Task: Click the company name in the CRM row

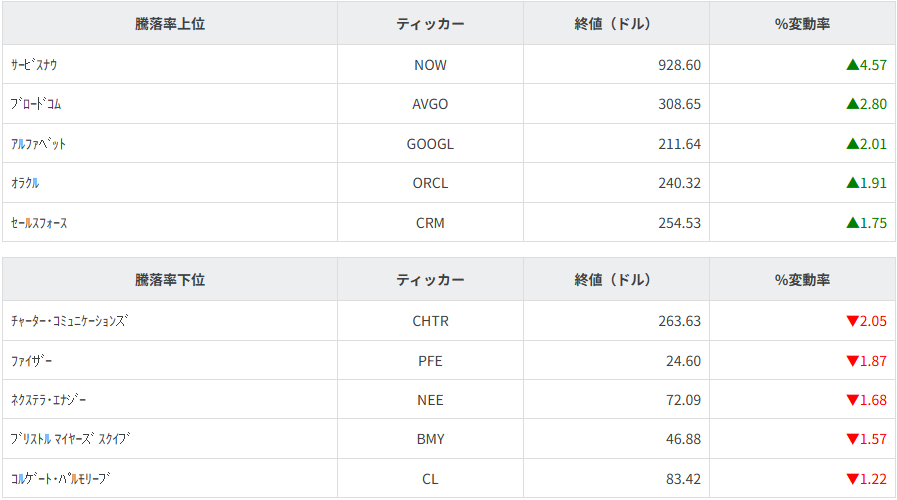Action: 39,223
